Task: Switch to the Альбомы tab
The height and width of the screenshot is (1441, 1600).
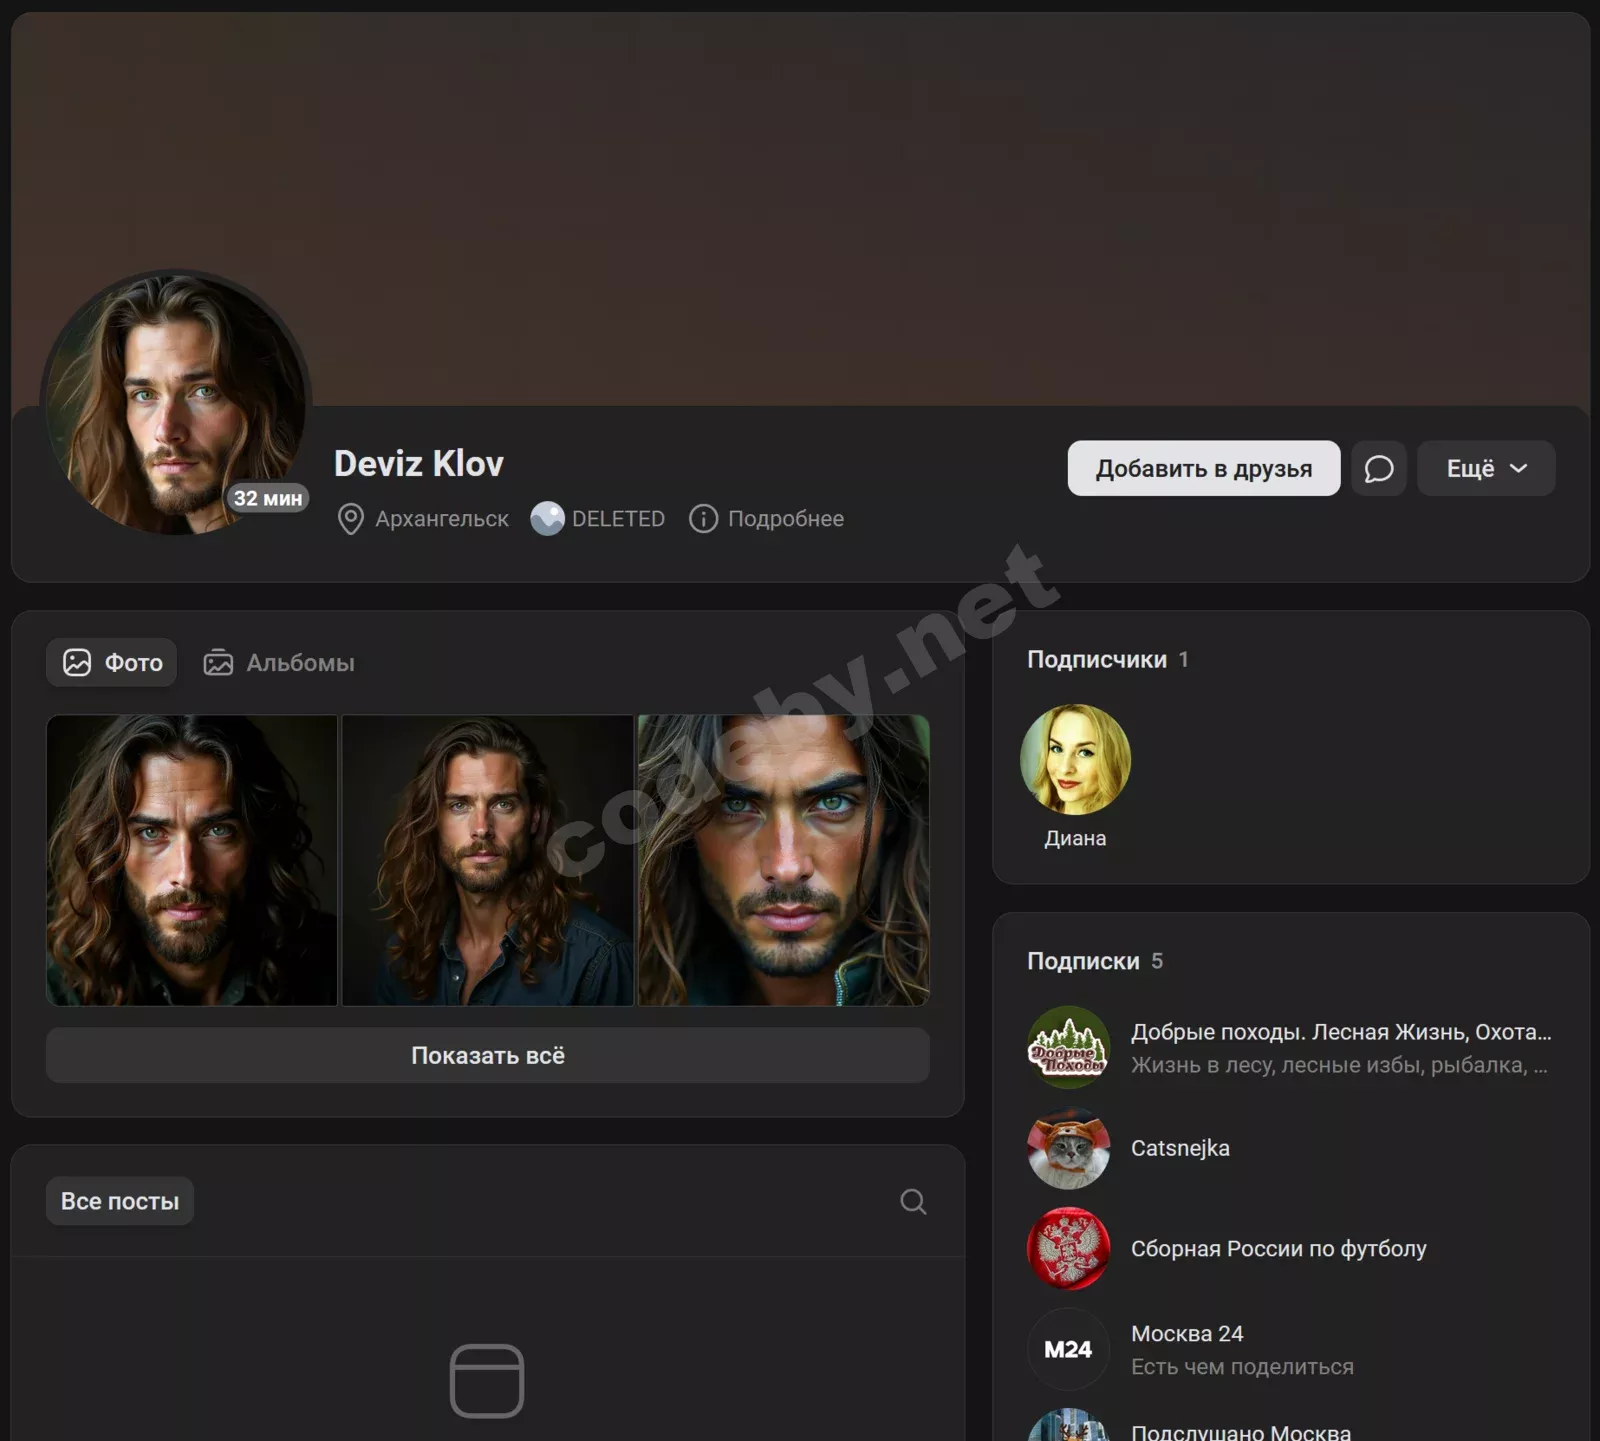Action: [x=279, y=663]
